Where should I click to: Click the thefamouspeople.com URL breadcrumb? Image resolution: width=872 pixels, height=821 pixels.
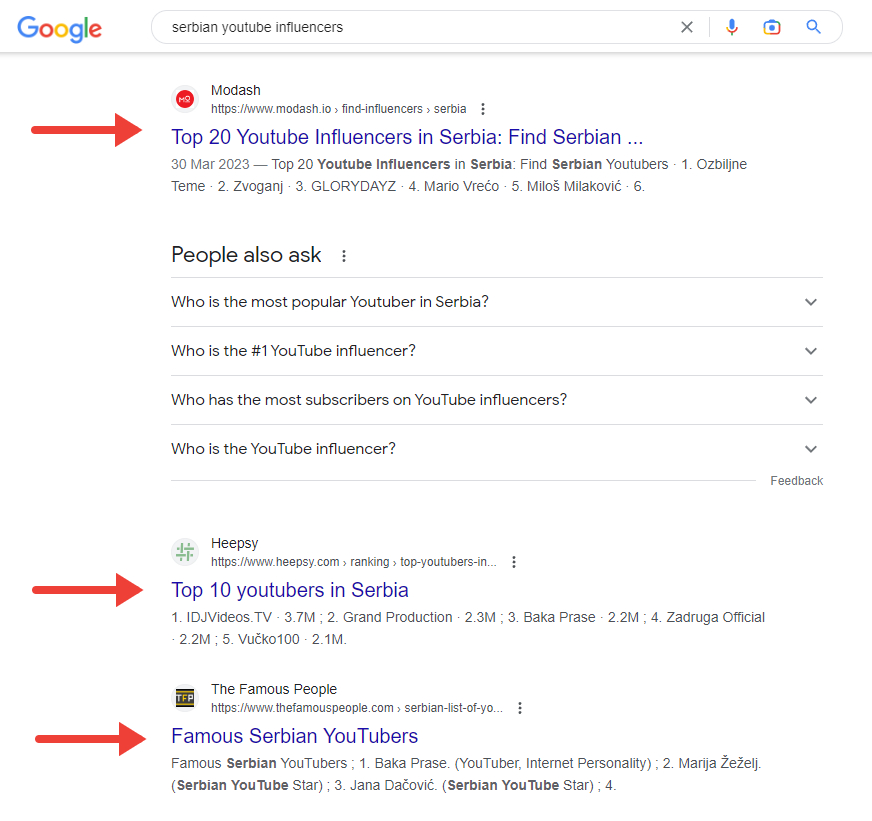357,708
